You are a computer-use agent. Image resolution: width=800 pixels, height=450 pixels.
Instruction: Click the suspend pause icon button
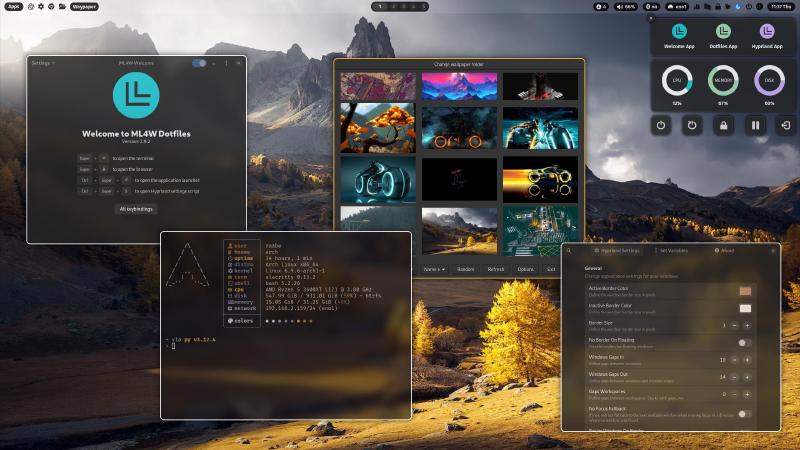(755, 125)
